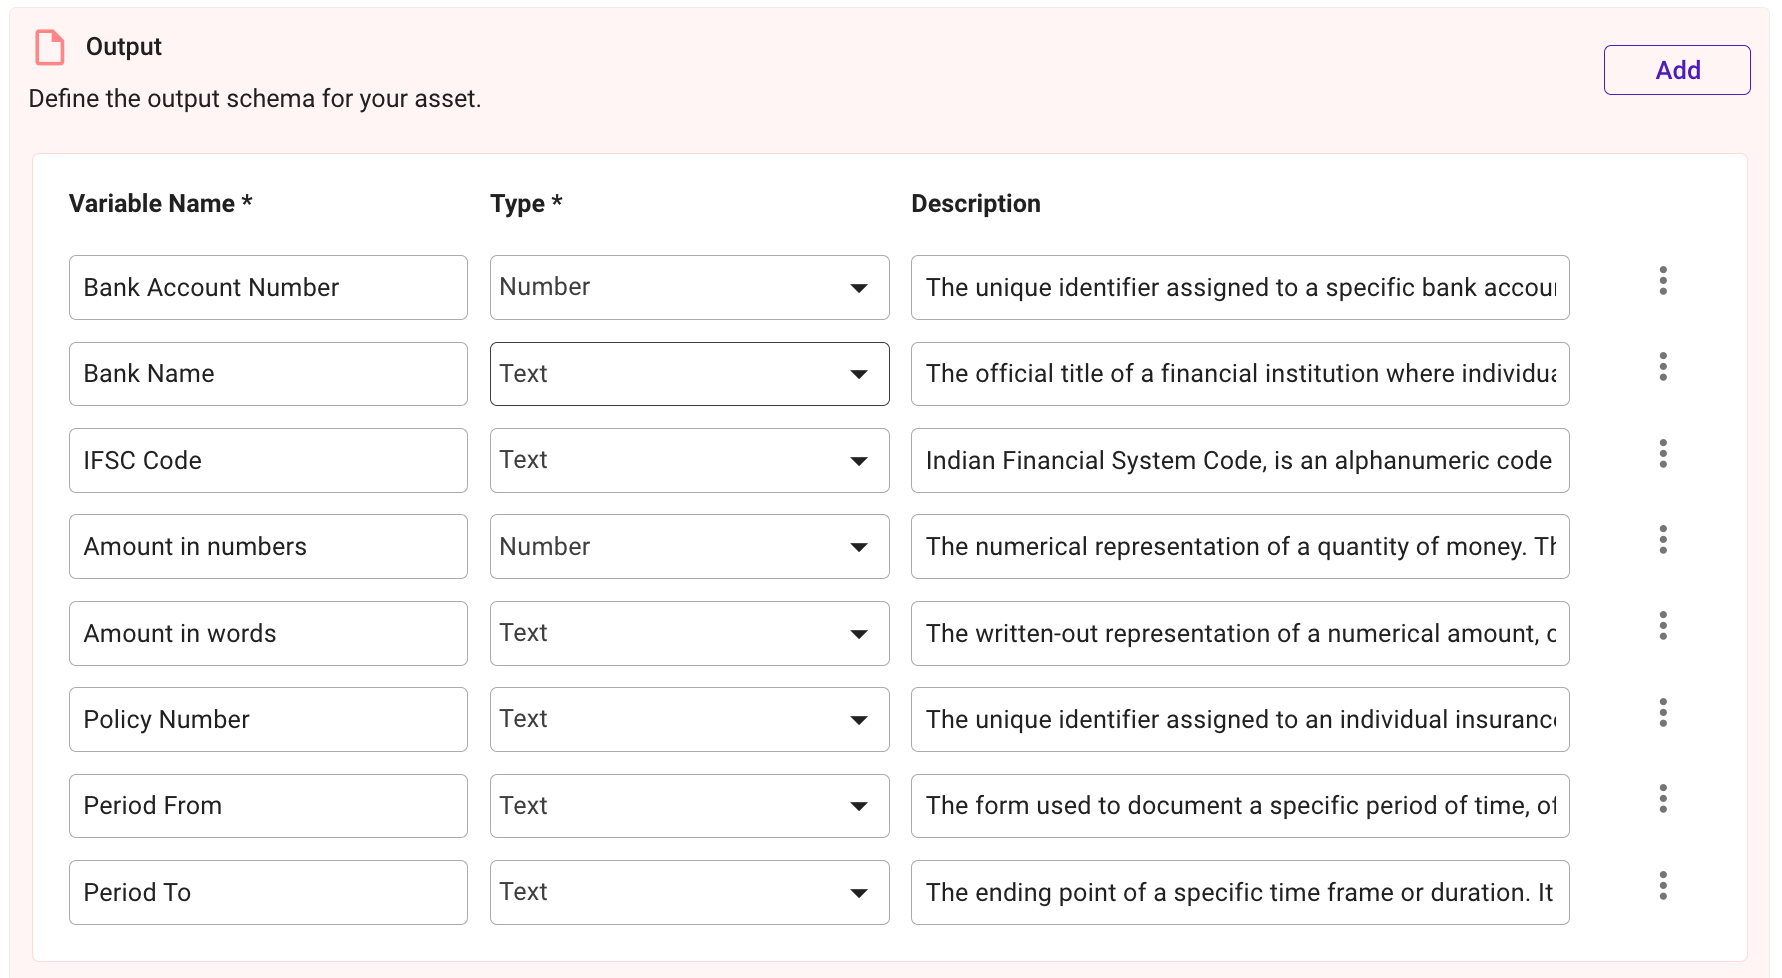Click the 'Output' section title
The width and height of the screenshot is (1782, 978).
point(123,47)
